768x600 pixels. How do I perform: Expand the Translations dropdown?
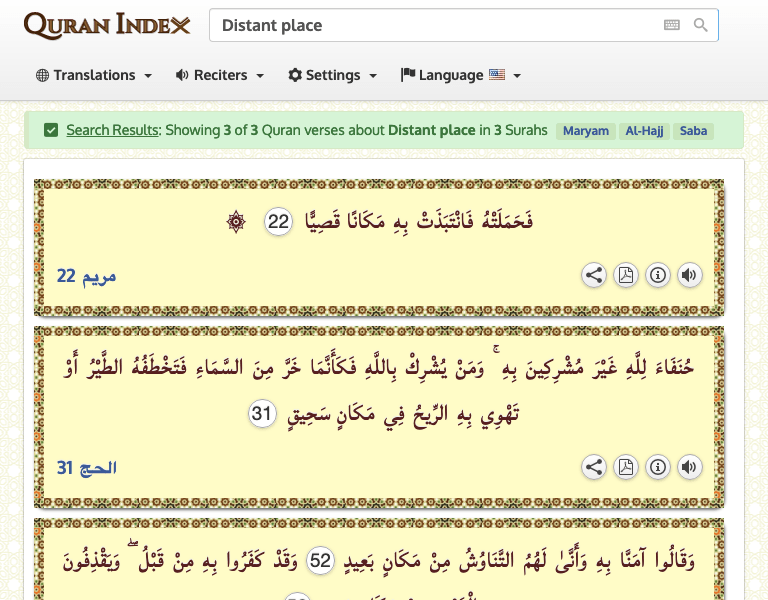click(94, 75)
